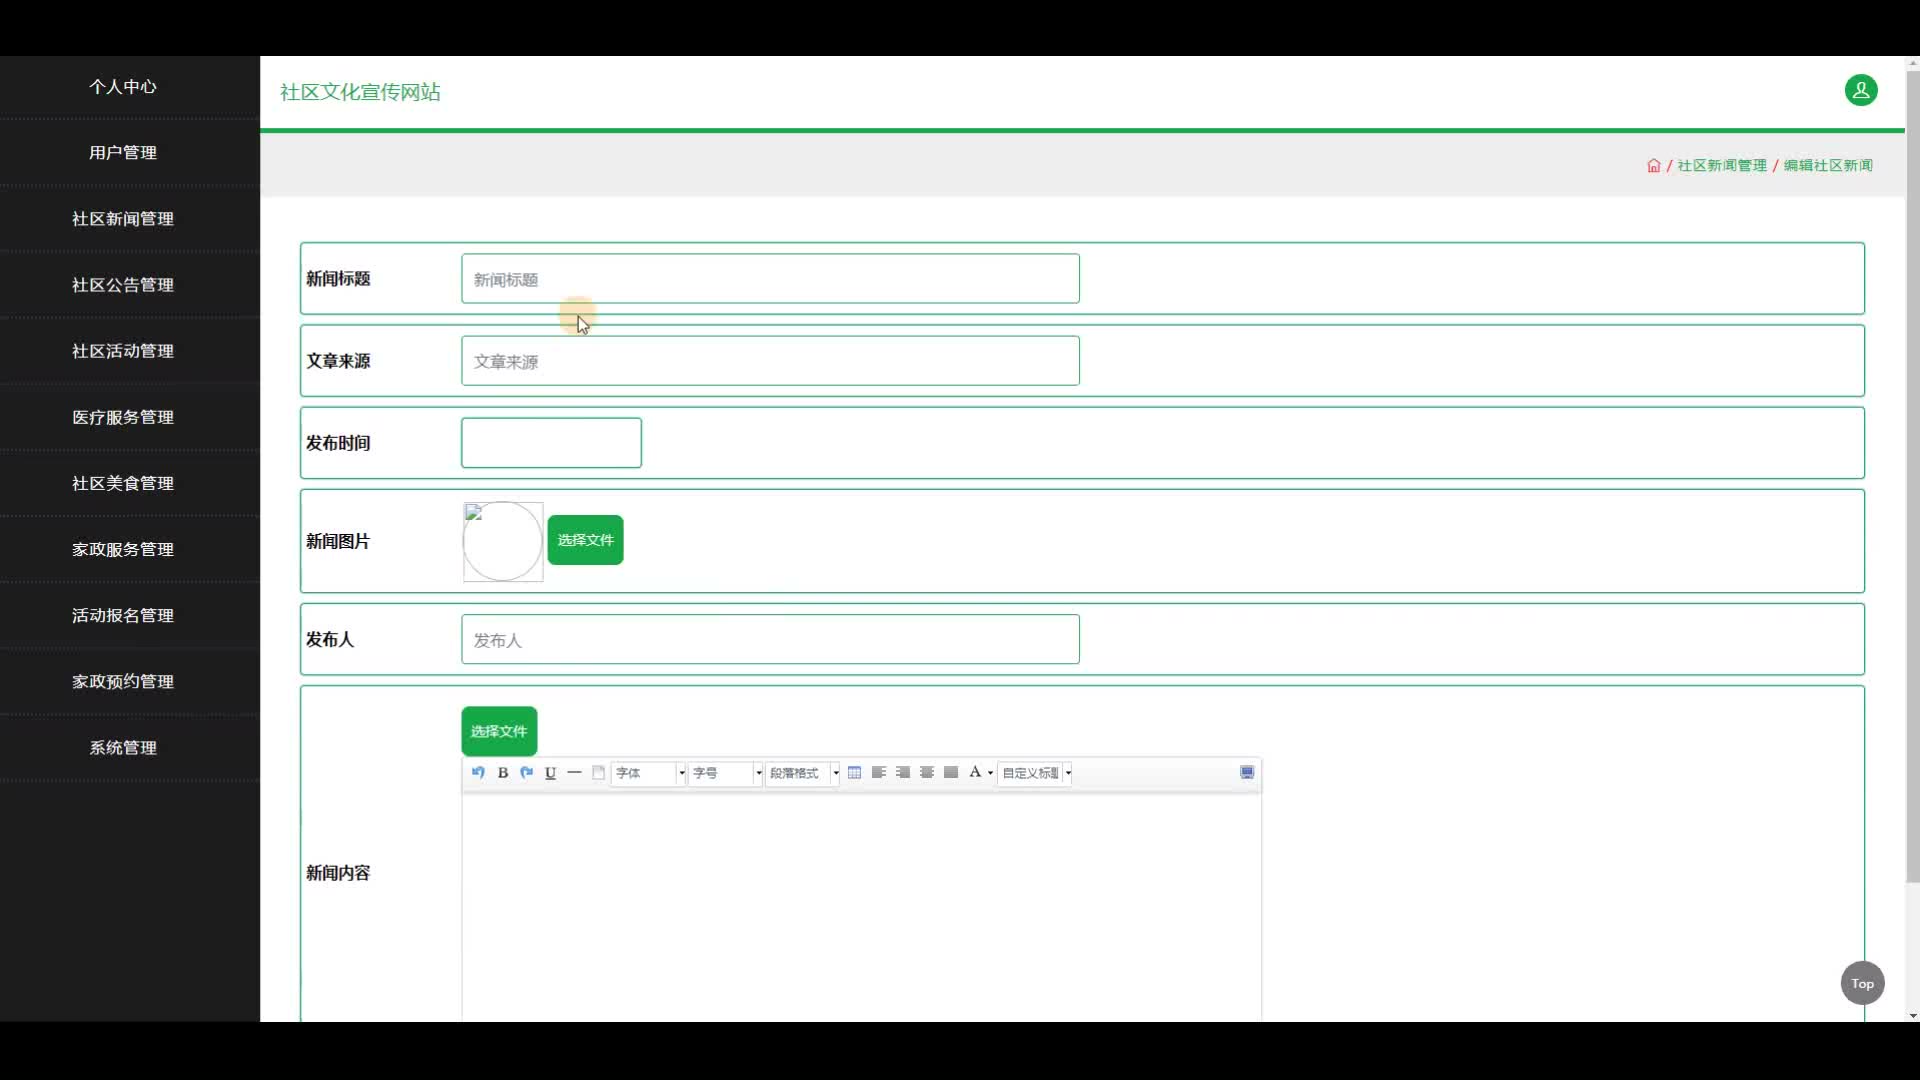
Task: Click the home icon in the breadcrumb
Action: [1653, 166]
